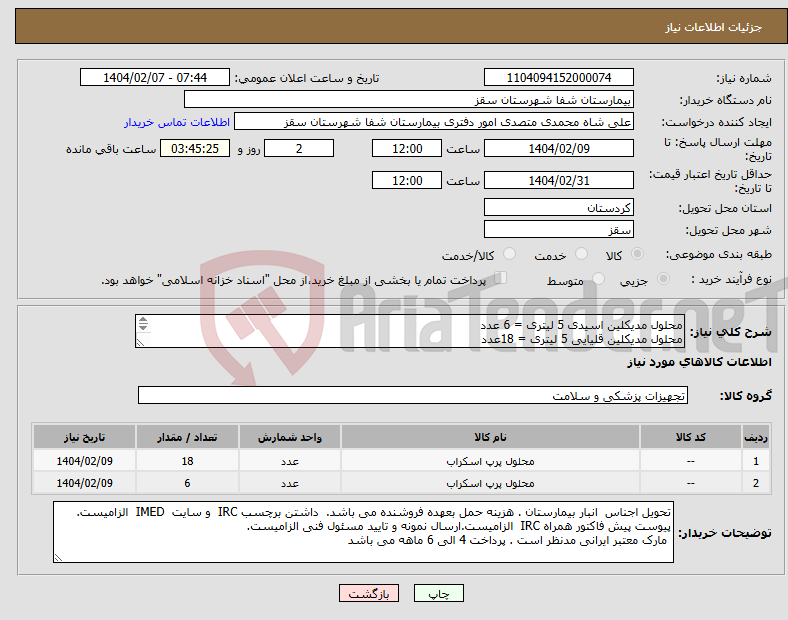Click the ردیف column header

[x=756, y=437]
